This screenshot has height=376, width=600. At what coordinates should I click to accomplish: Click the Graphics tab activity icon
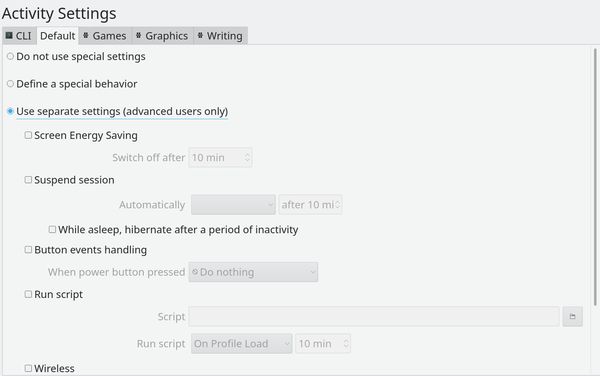(139, 36)
